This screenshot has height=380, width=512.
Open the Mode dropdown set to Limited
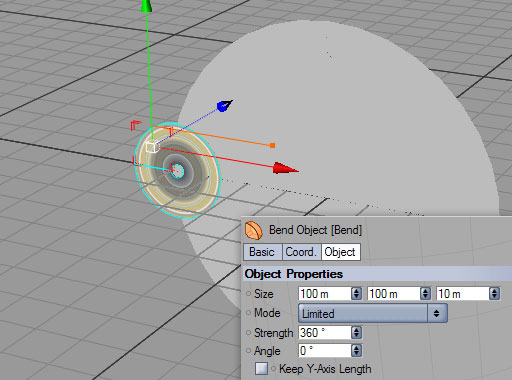(x=373, y=313)
